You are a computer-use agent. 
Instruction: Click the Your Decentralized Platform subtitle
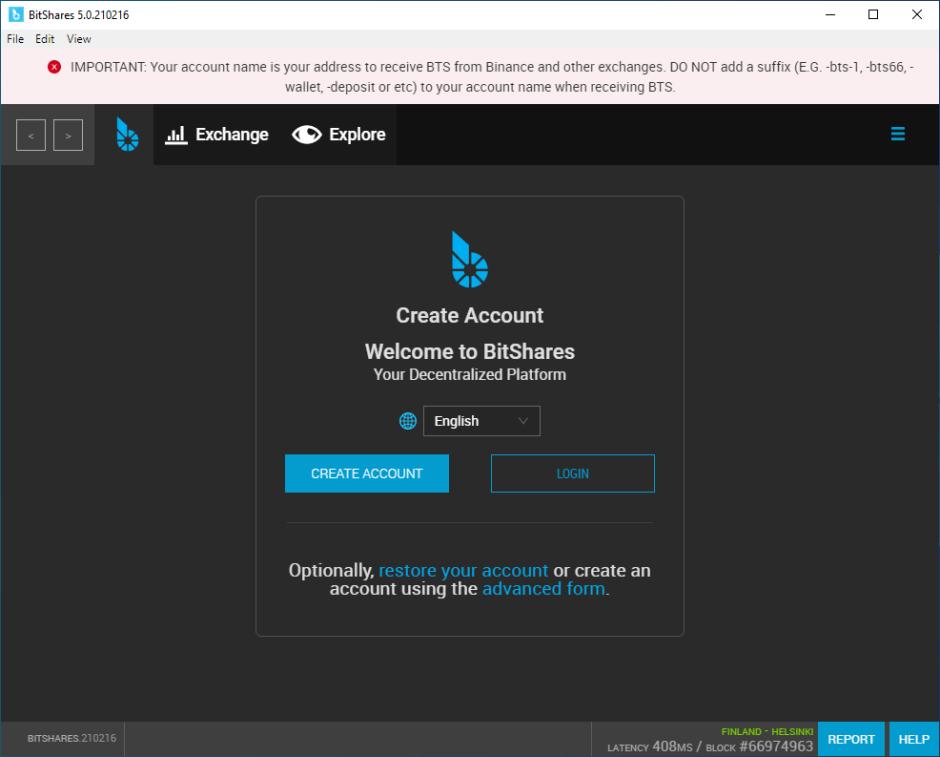469,375
